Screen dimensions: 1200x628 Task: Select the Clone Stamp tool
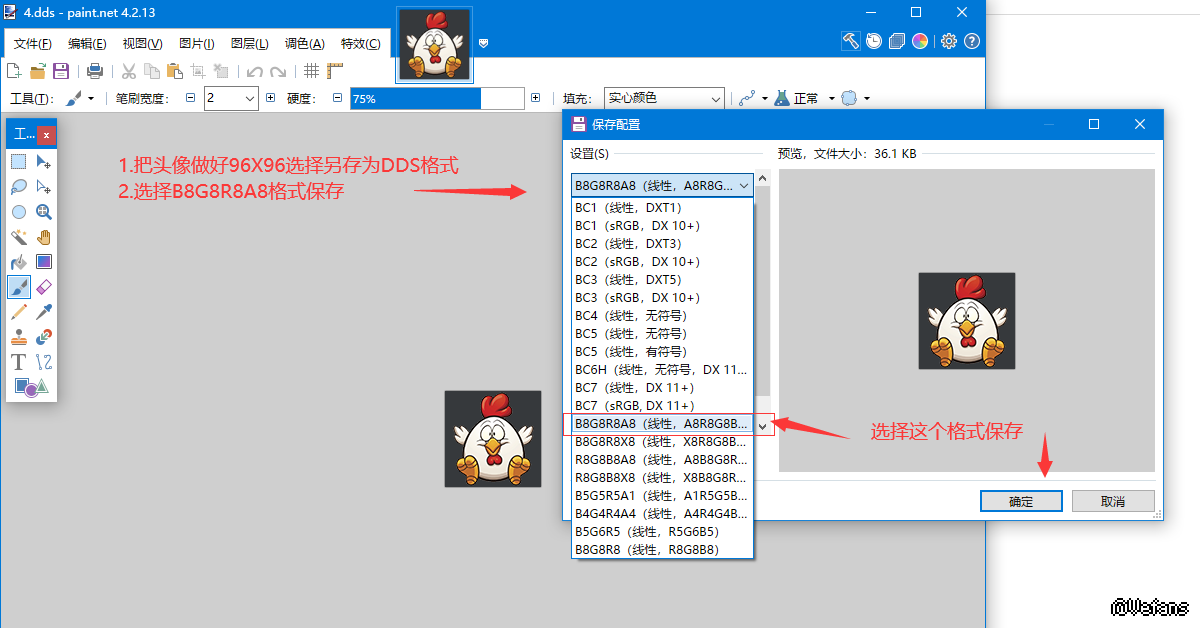coord(19,337)
